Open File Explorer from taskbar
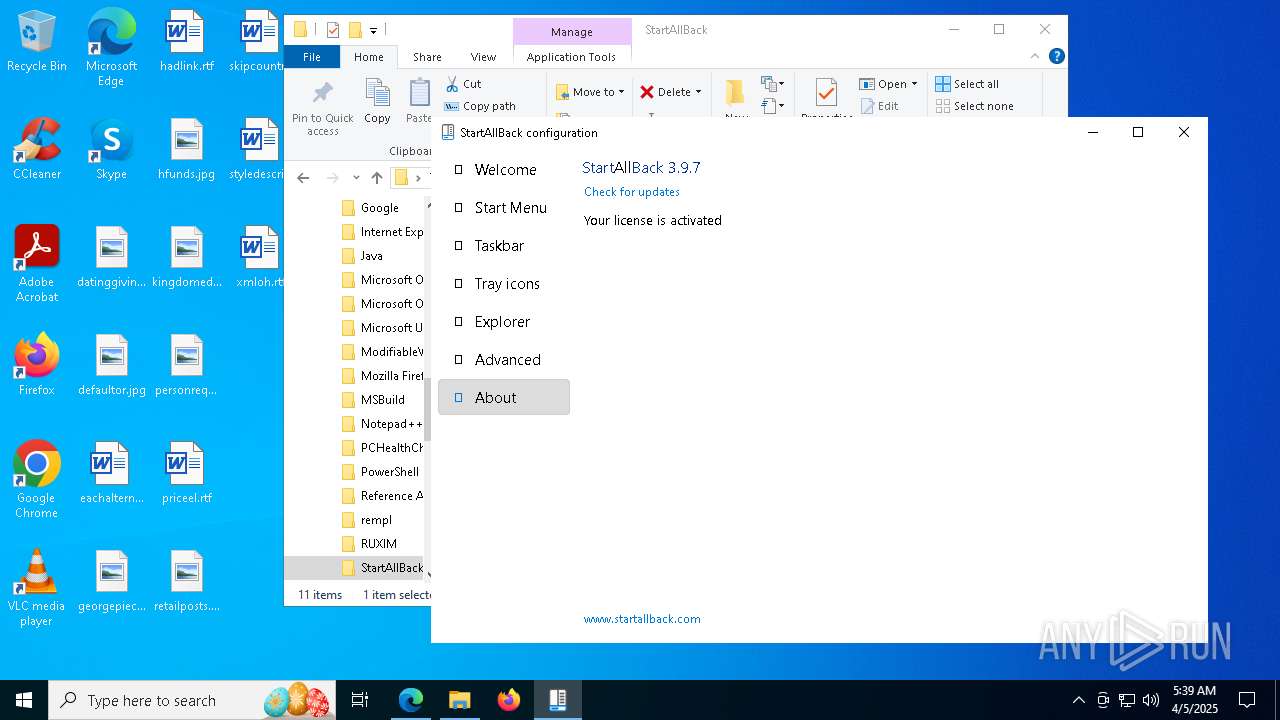Viewport: 1280px width, 720px height. pos(460,700)
